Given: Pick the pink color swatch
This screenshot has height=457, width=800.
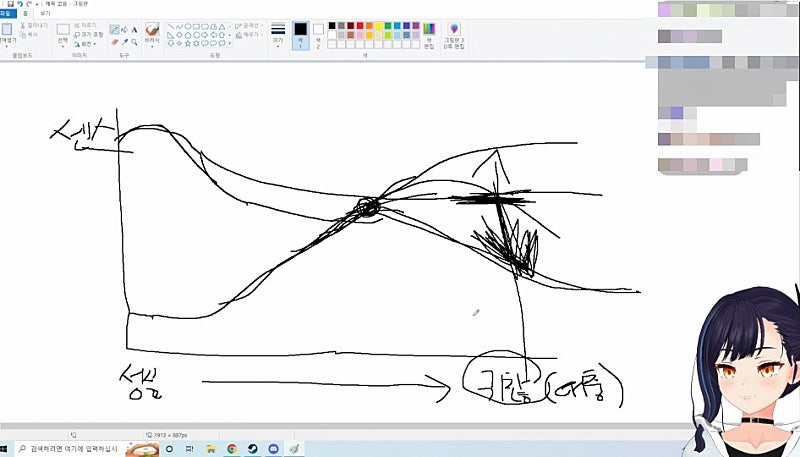Looking at the screenshot, I should coord(360,35).
